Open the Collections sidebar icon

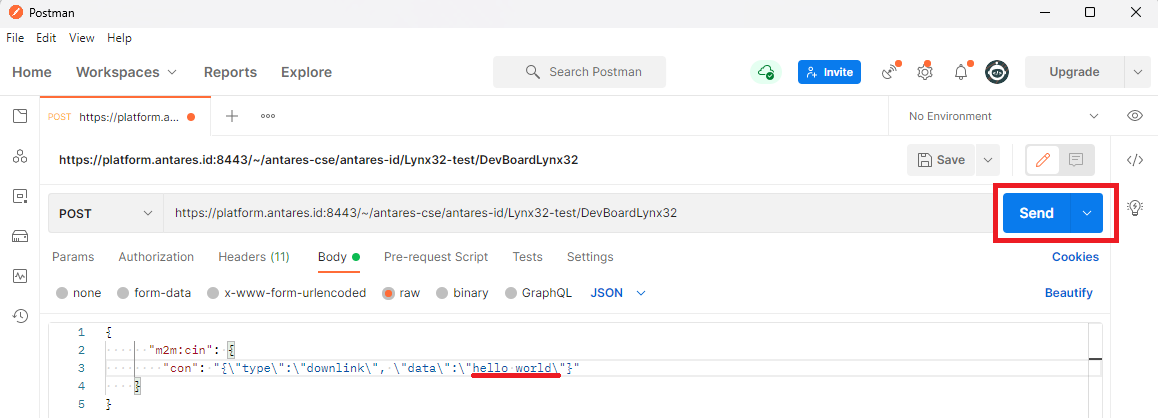(x=20, y=116)
